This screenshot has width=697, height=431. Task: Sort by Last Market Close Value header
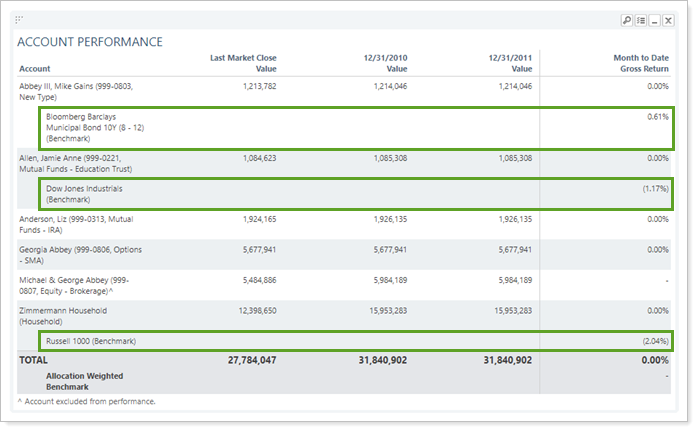click(x=243, y=64)
